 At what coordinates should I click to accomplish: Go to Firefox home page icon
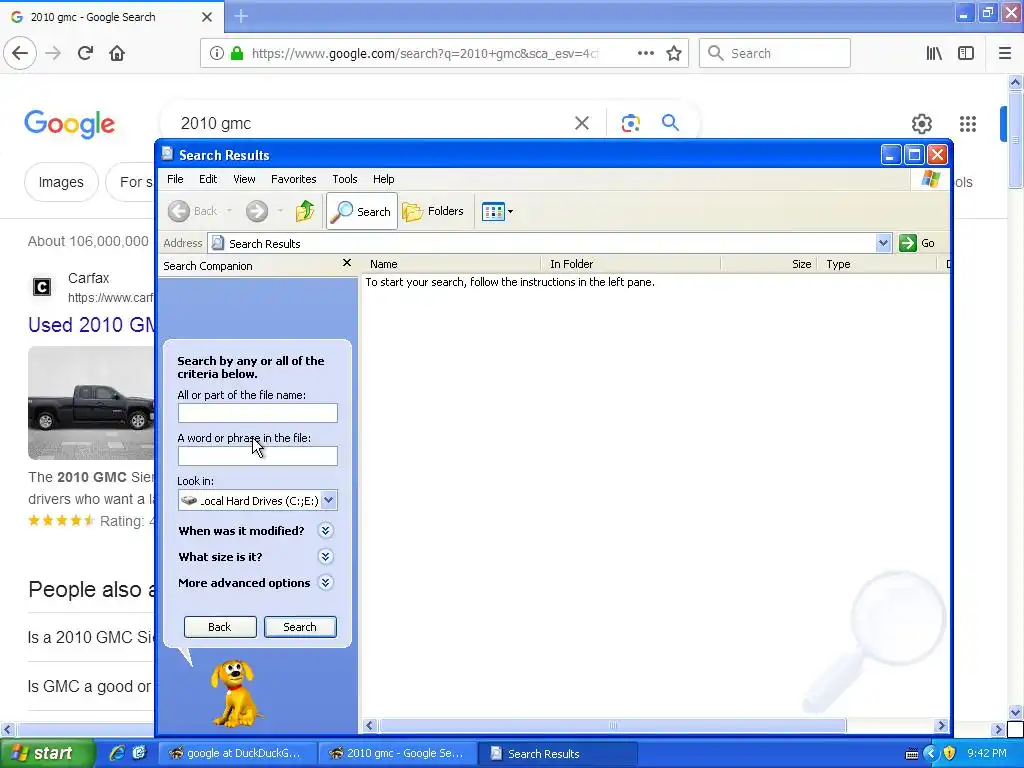tap(117, 53)
